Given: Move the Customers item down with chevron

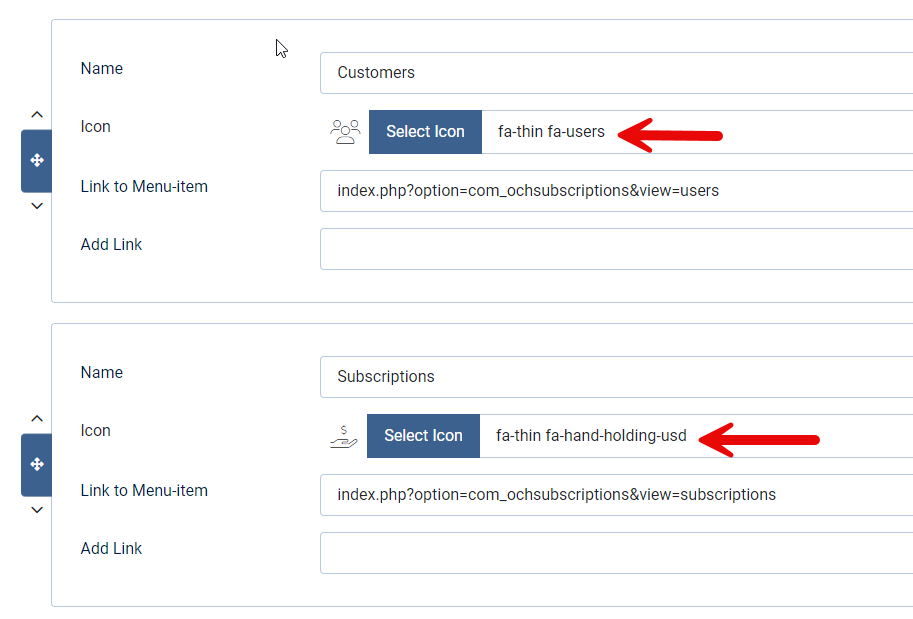Looking at the screenshot, I should point(37,206).
